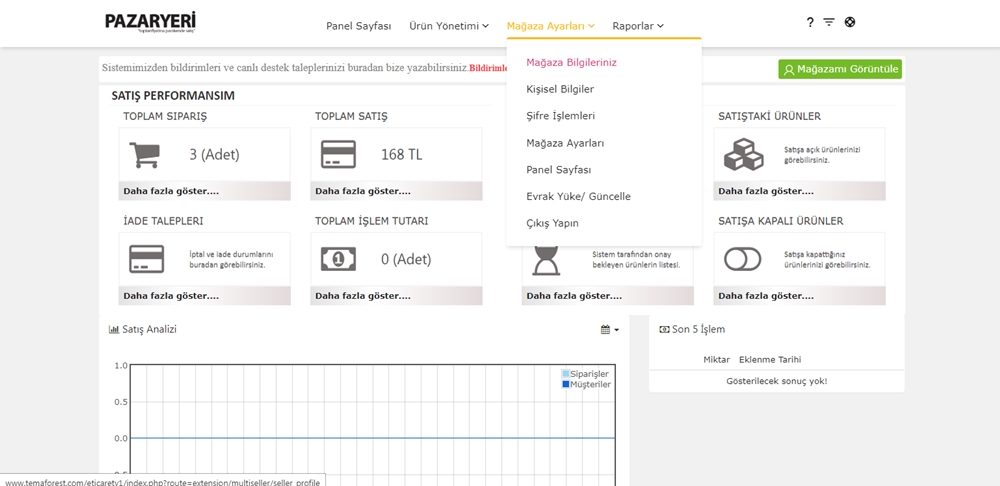Click the shopping cart icon under Toplam Sipariş
Viewport: 1000px width, 486px height.
tap(144, 155)
